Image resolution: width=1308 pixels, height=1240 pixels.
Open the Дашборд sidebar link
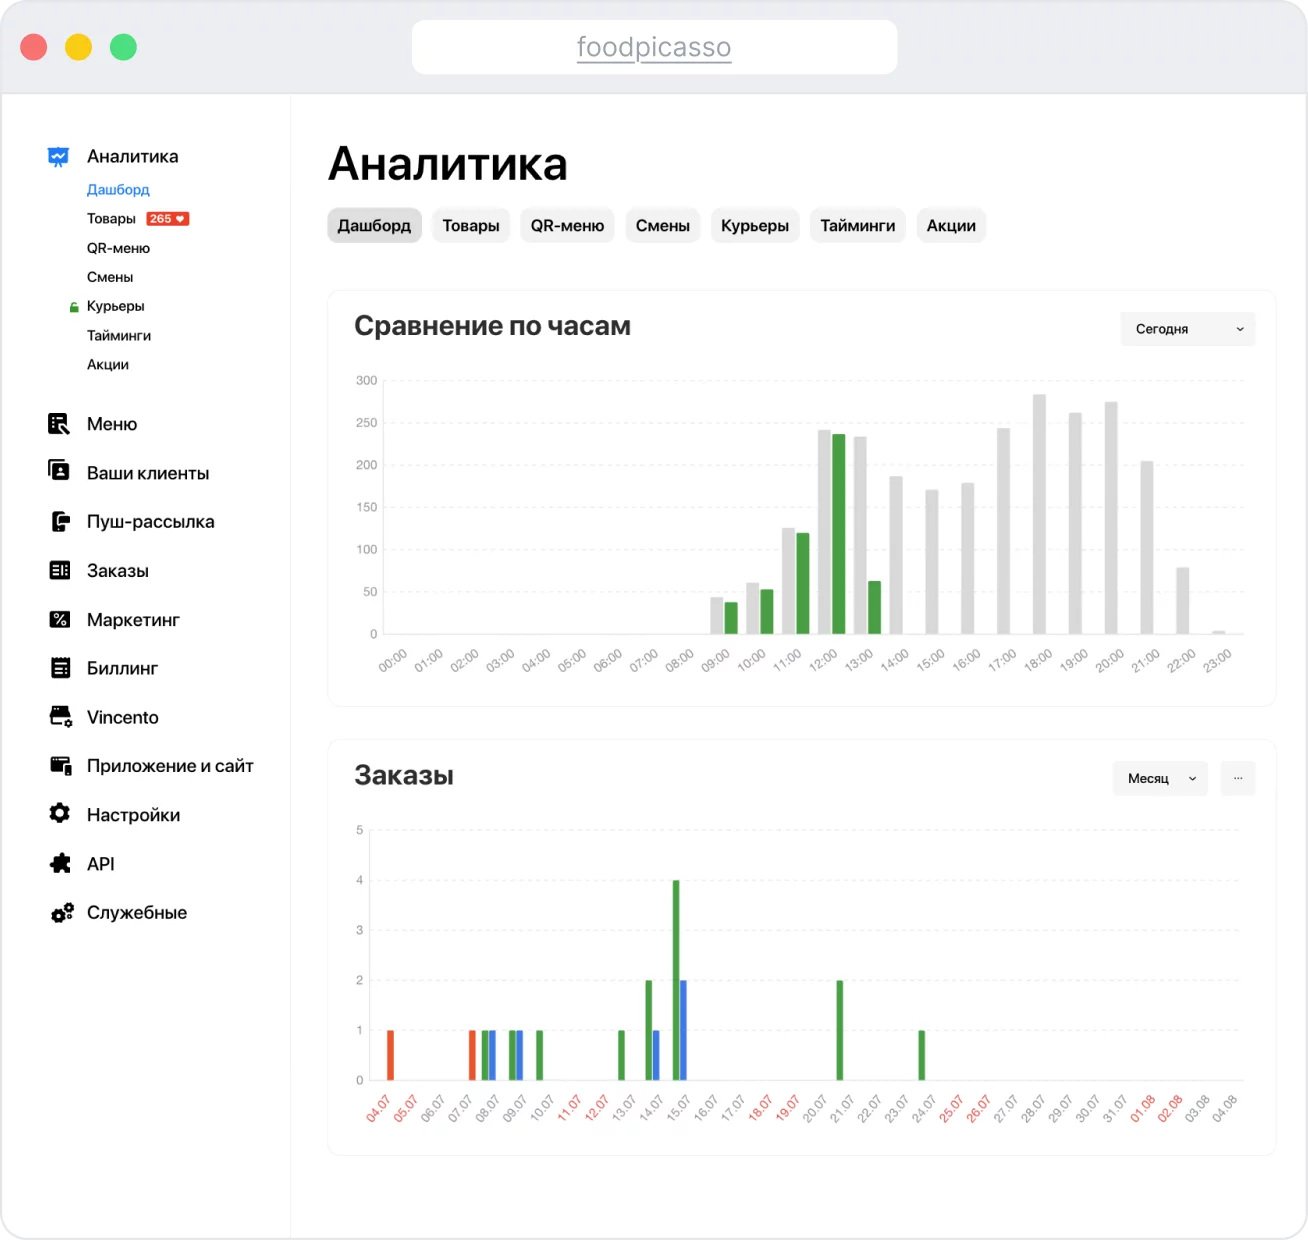(x=118, y=190)
